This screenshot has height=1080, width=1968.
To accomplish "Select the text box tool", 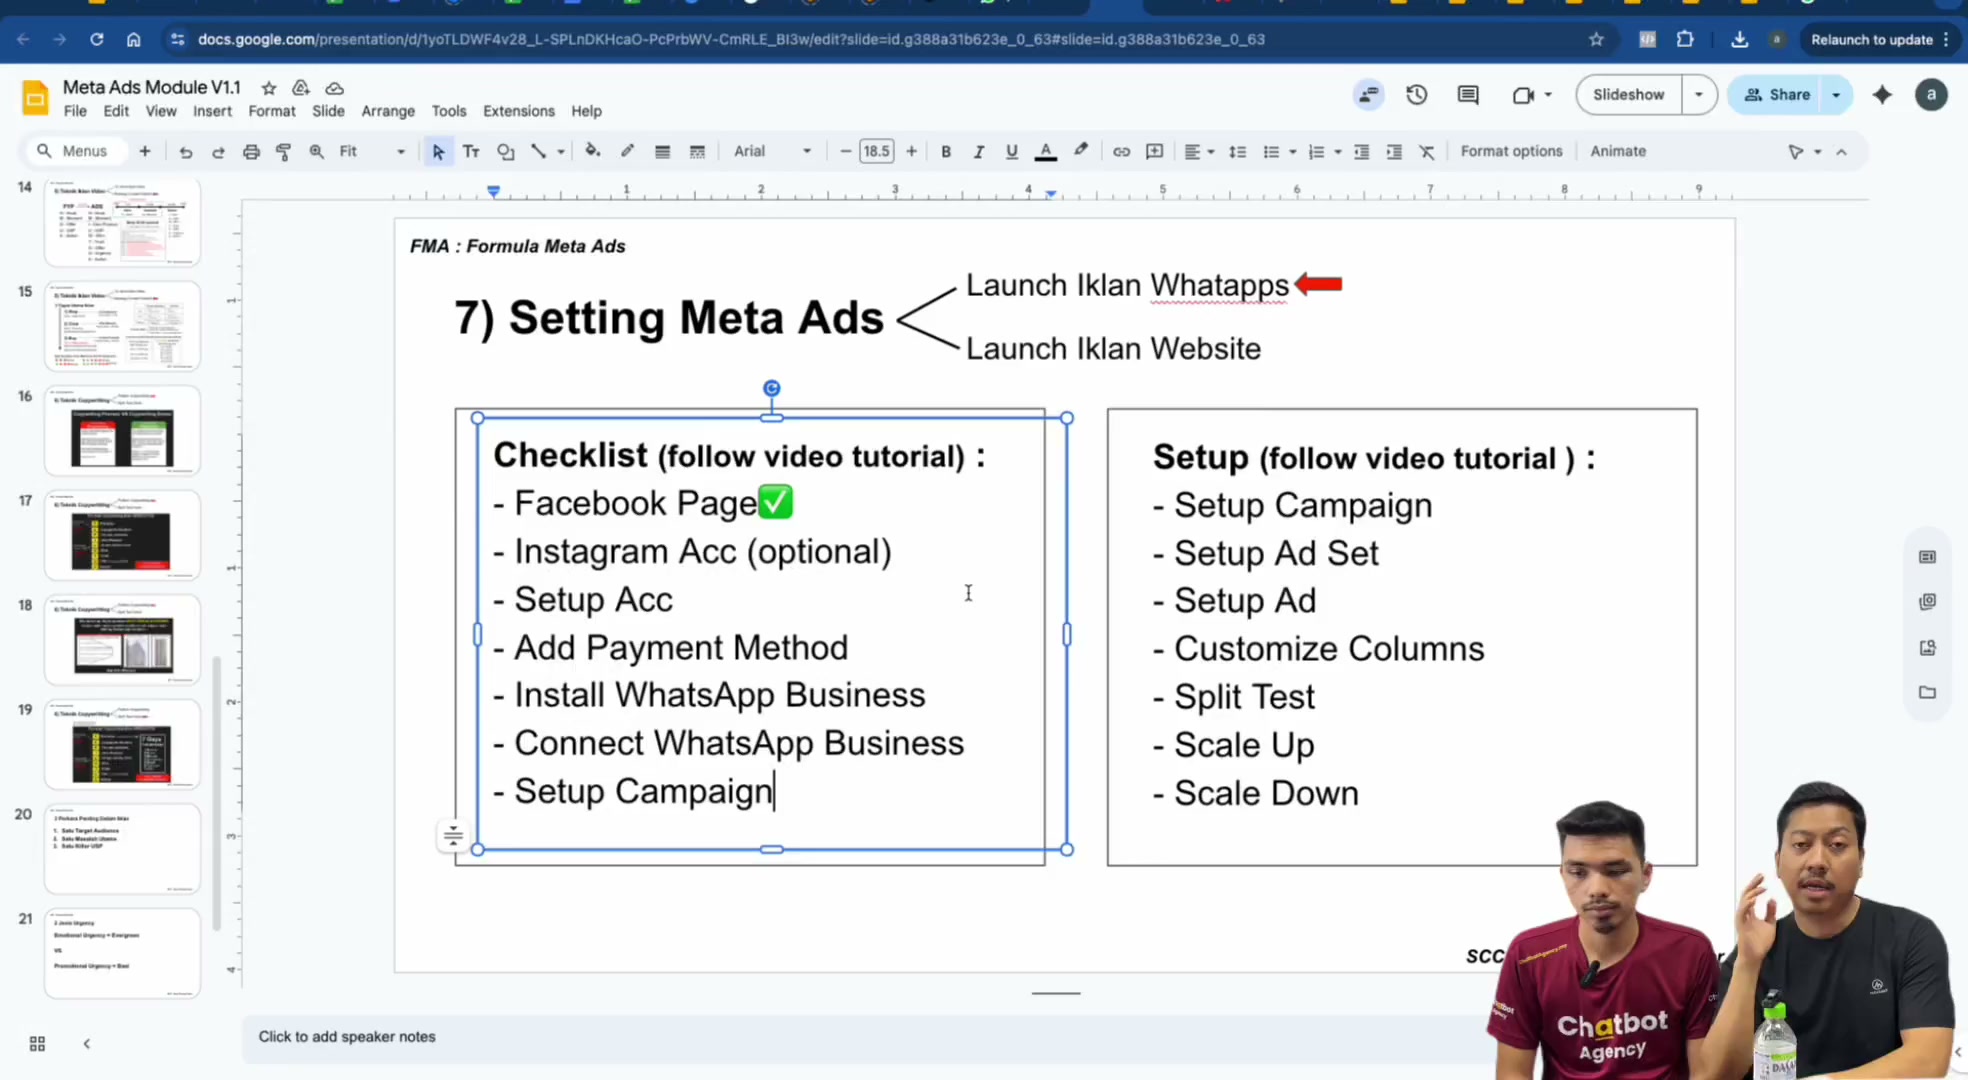I will pos(471,152).
